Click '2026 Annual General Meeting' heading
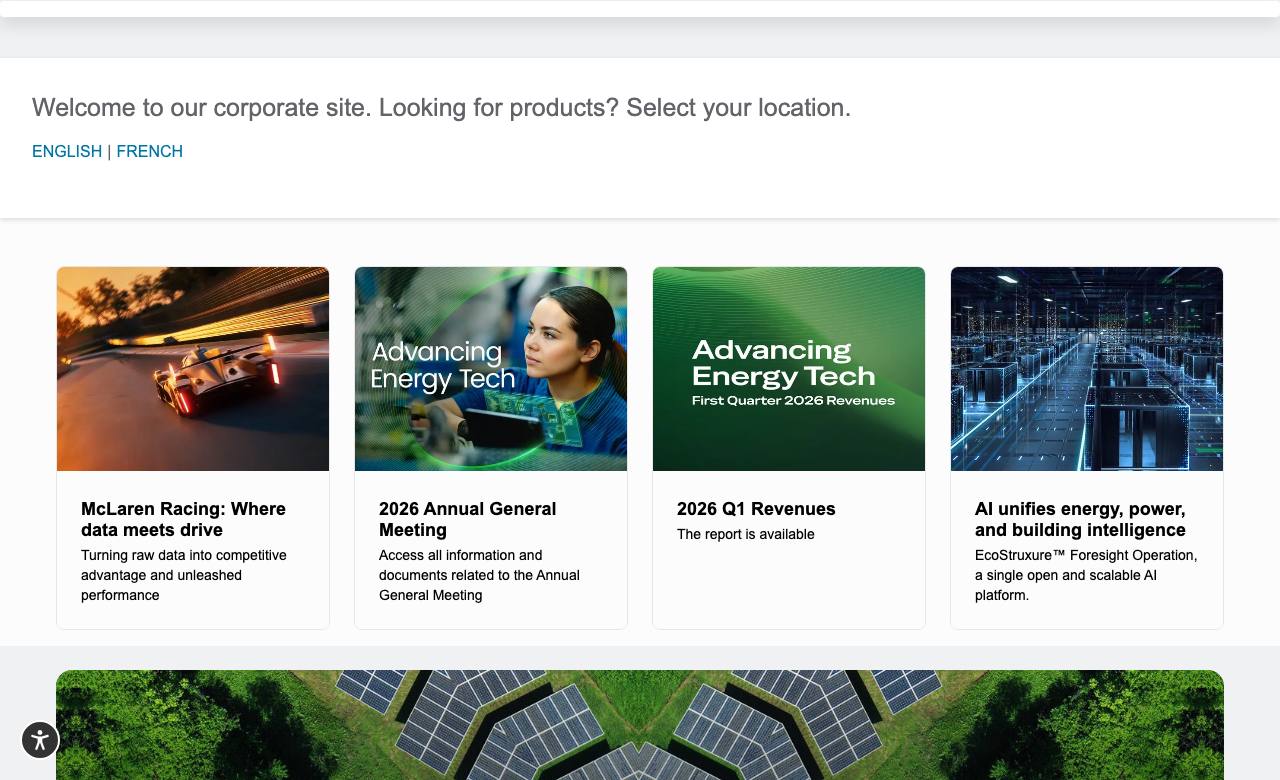 coord(467,519)
